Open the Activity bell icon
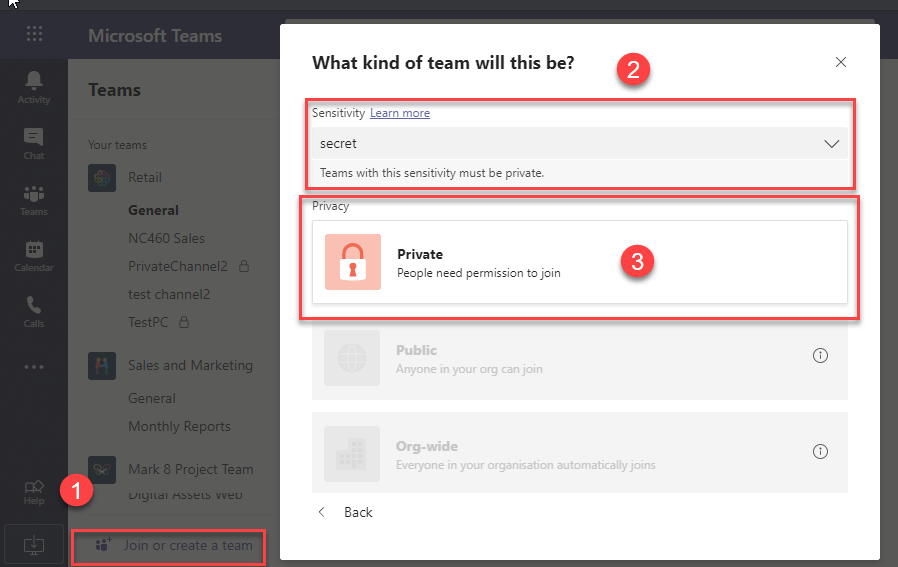898x567 pixels. [x=34, y=86]
